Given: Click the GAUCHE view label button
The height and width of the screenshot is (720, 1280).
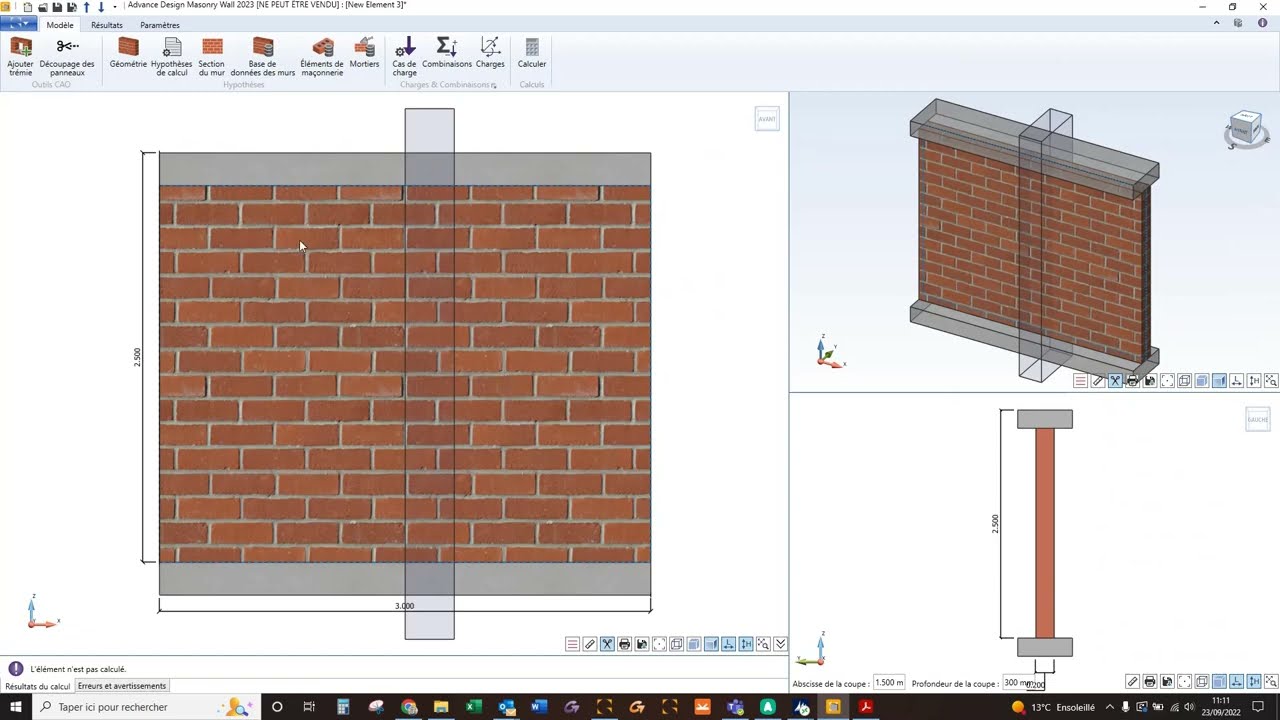Looking at the screenshot, I should point(1258,420).
